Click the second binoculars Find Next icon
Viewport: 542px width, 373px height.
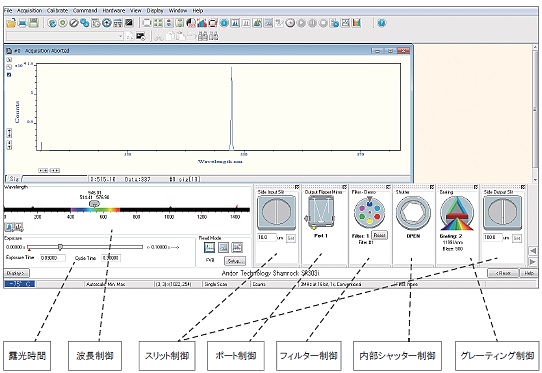coord(214,36)
